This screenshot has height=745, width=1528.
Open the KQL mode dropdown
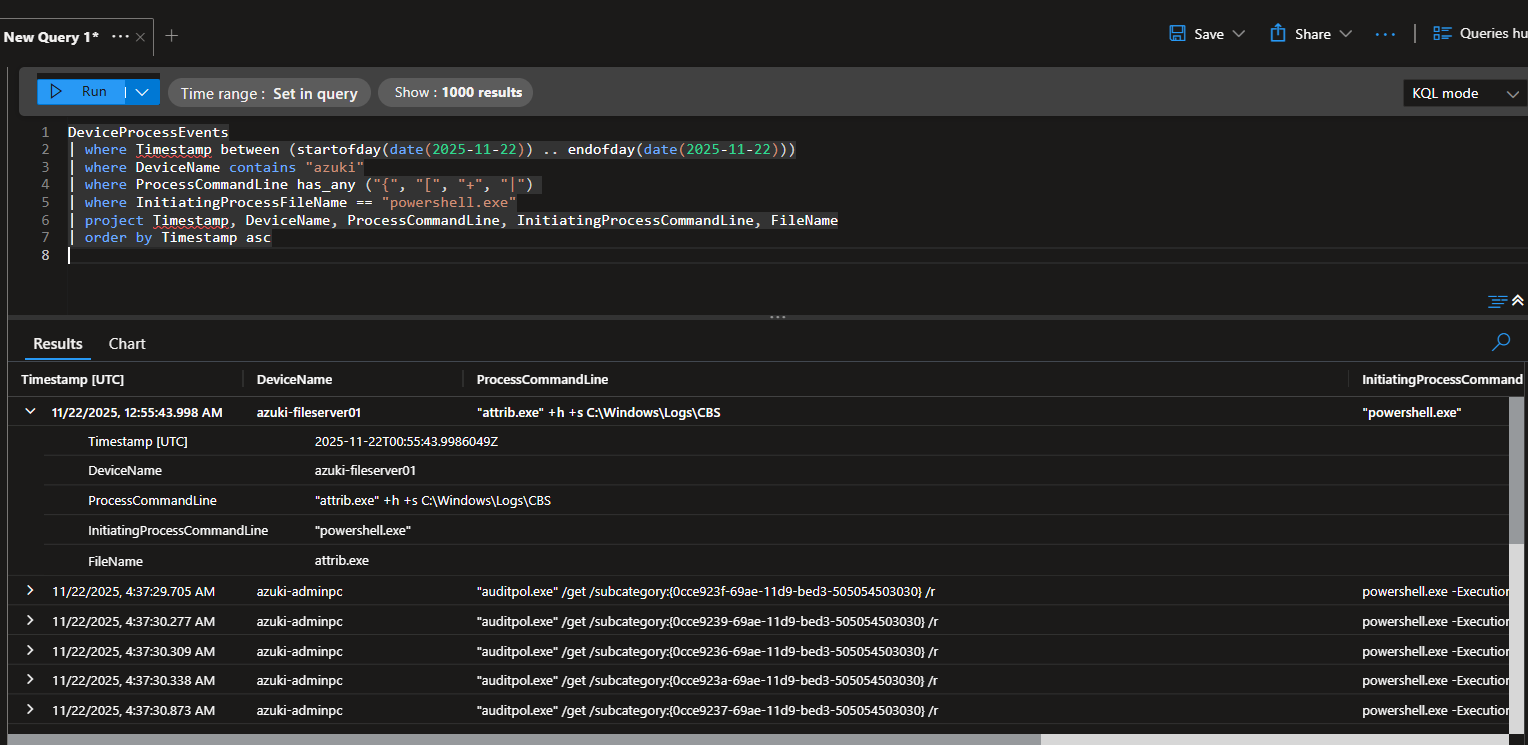tap(1465, 93)
